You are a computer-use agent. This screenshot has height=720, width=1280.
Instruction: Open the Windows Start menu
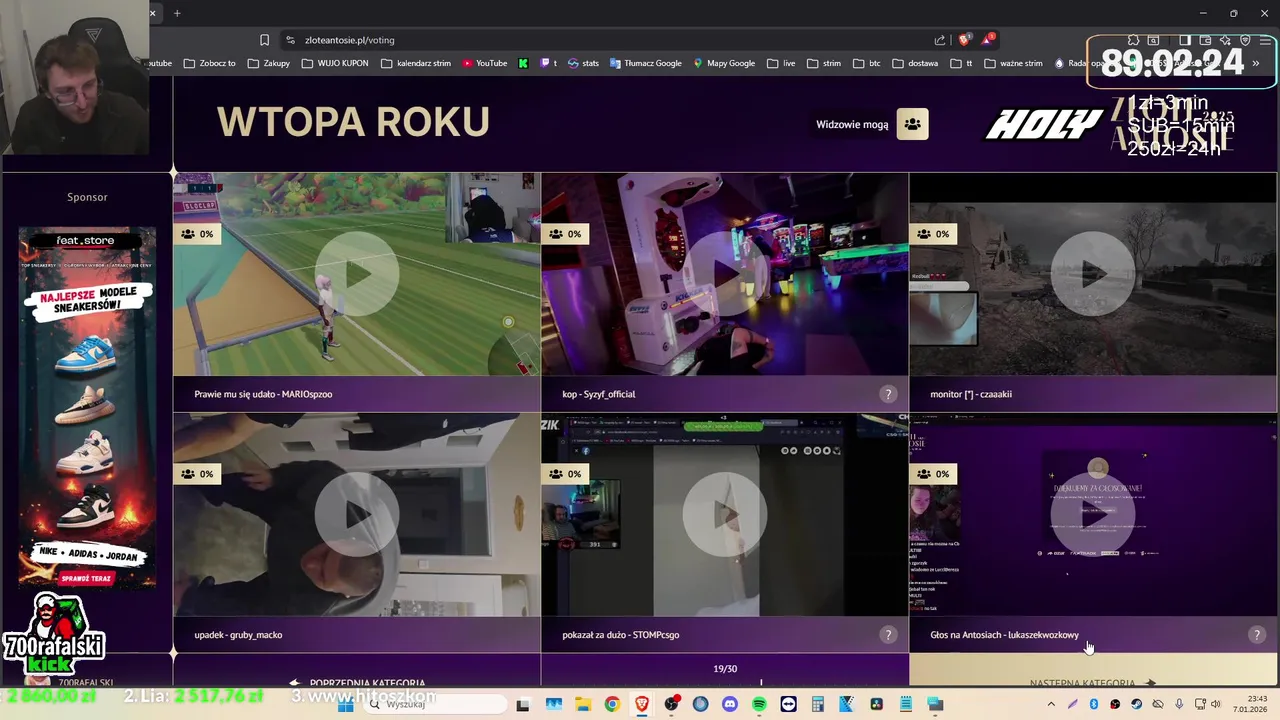[x=346, y=705]
